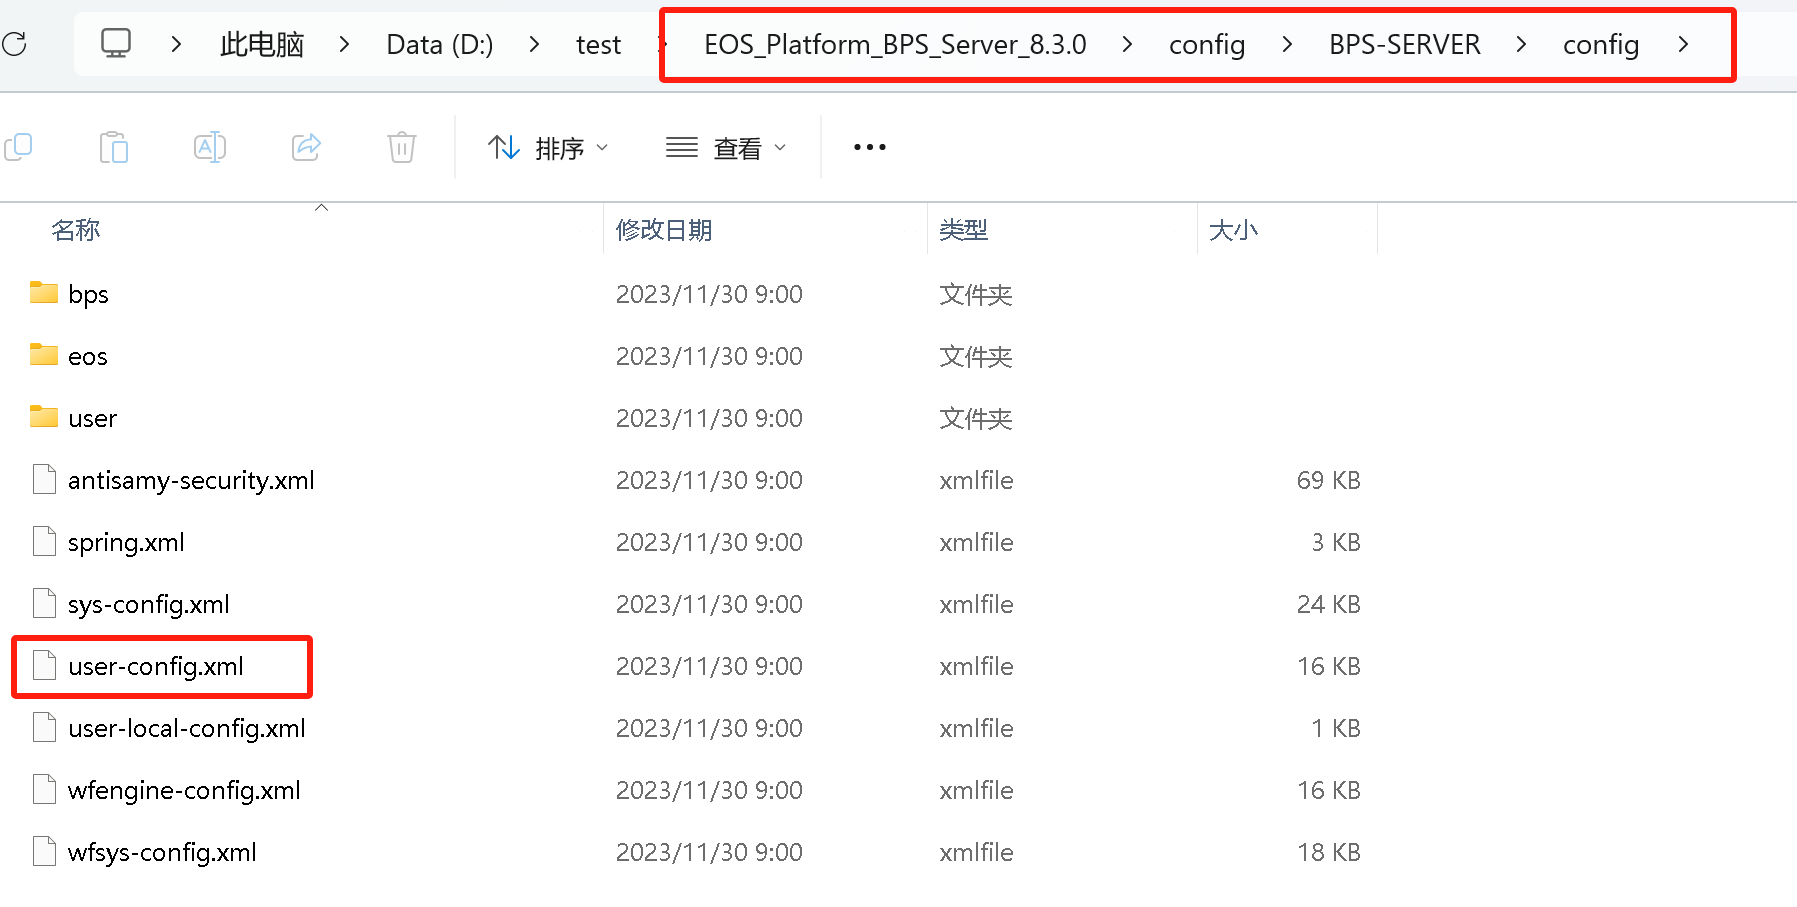This screenshot has height=907, width=1797.
Task: Click the computer monitor icon in breadcrumb
Action: tap(116, 44)
